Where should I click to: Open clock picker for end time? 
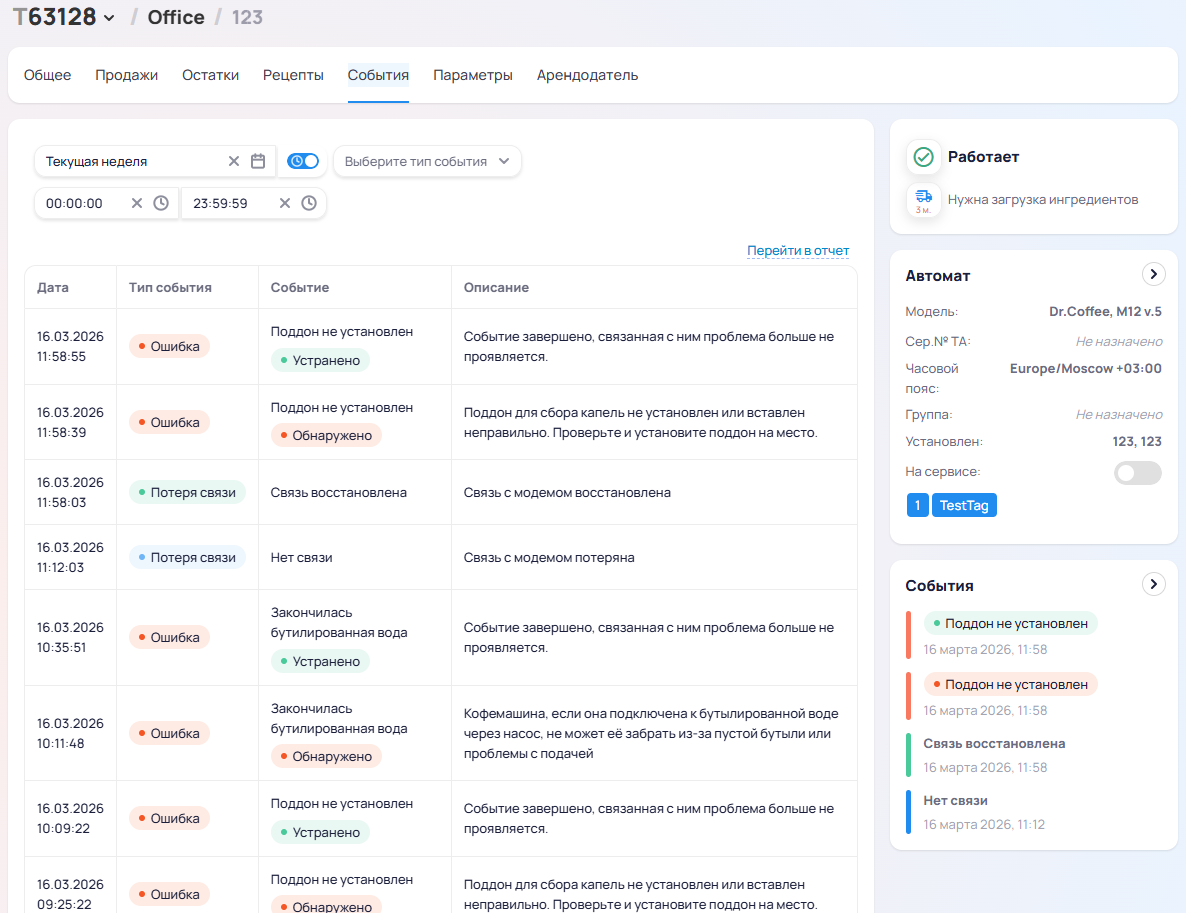click(309, 203)
